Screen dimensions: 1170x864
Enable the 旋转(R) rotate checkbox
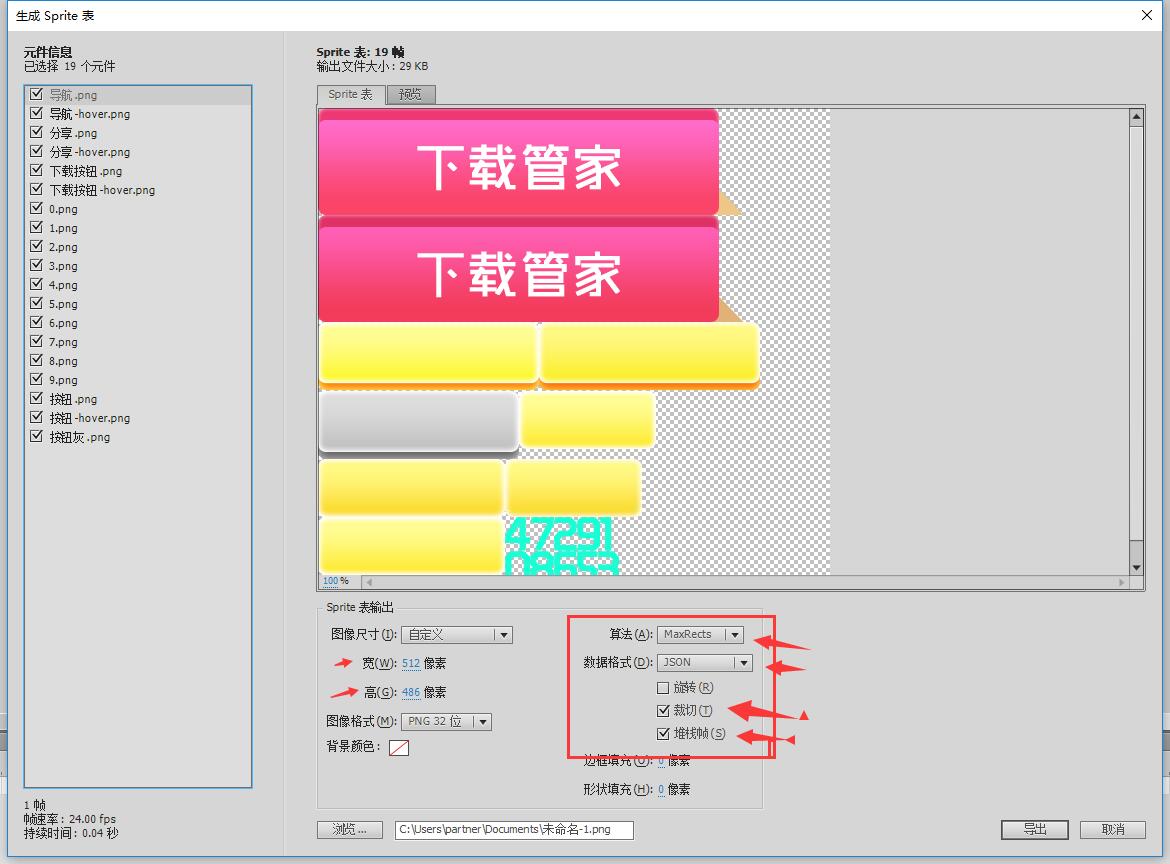(663, 688)
